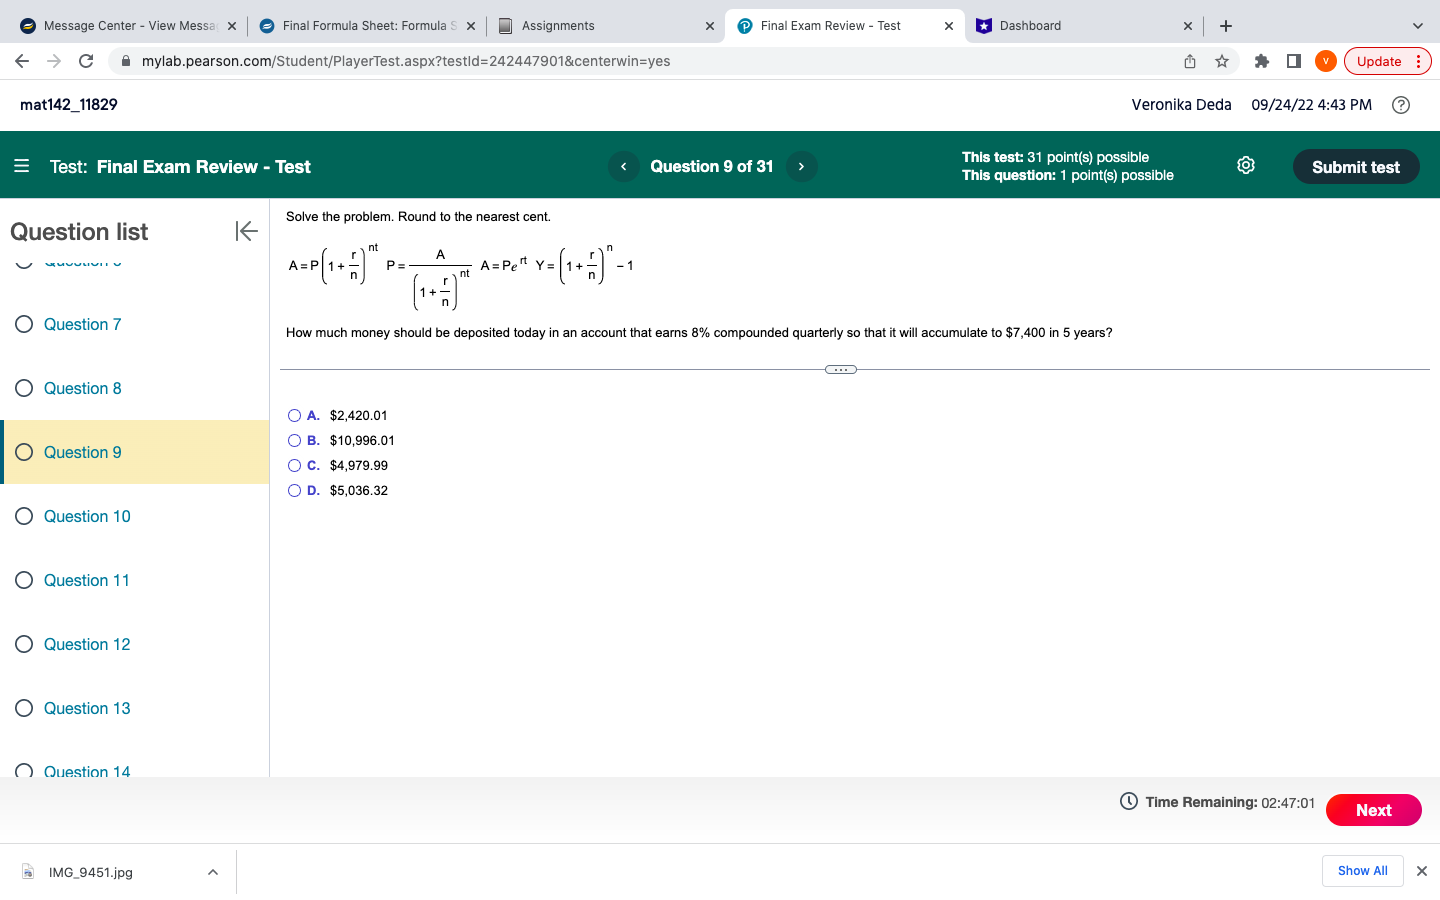Jump to Question 9 in the list

point(82,452)
